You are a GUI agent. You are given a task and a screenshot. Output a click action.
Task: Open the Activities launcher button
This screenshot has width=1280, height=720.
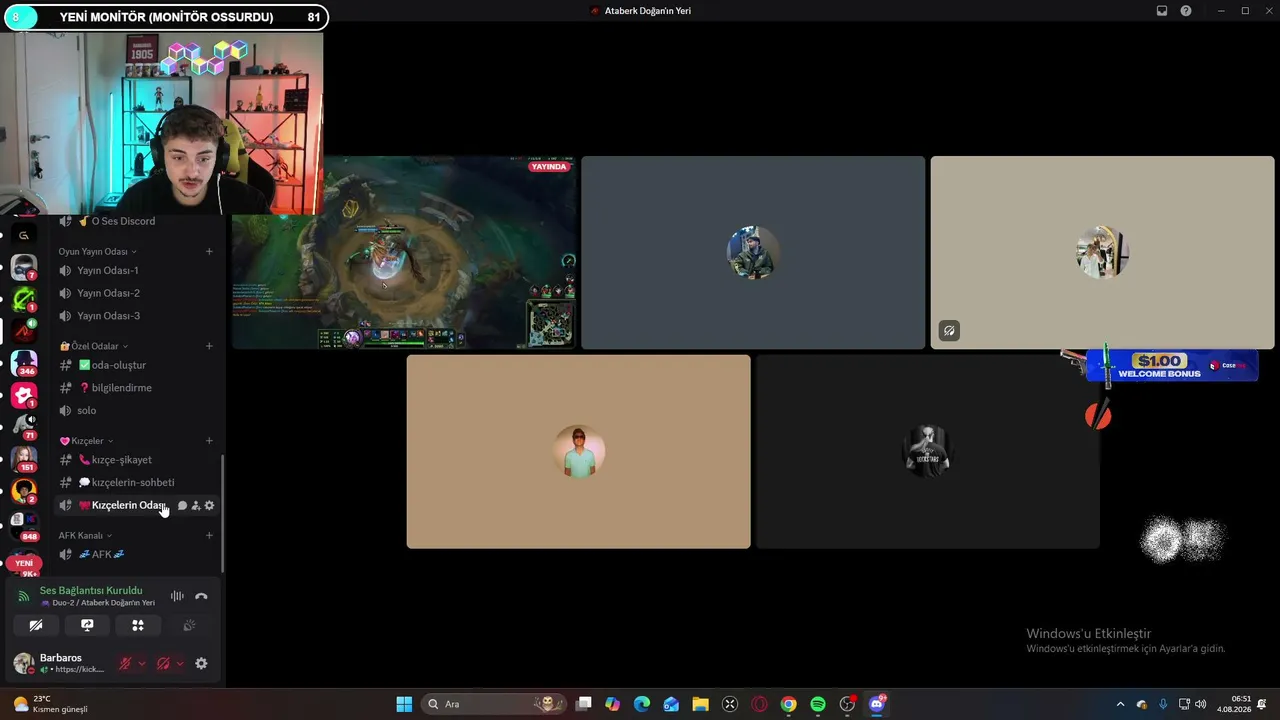(138, 625)
